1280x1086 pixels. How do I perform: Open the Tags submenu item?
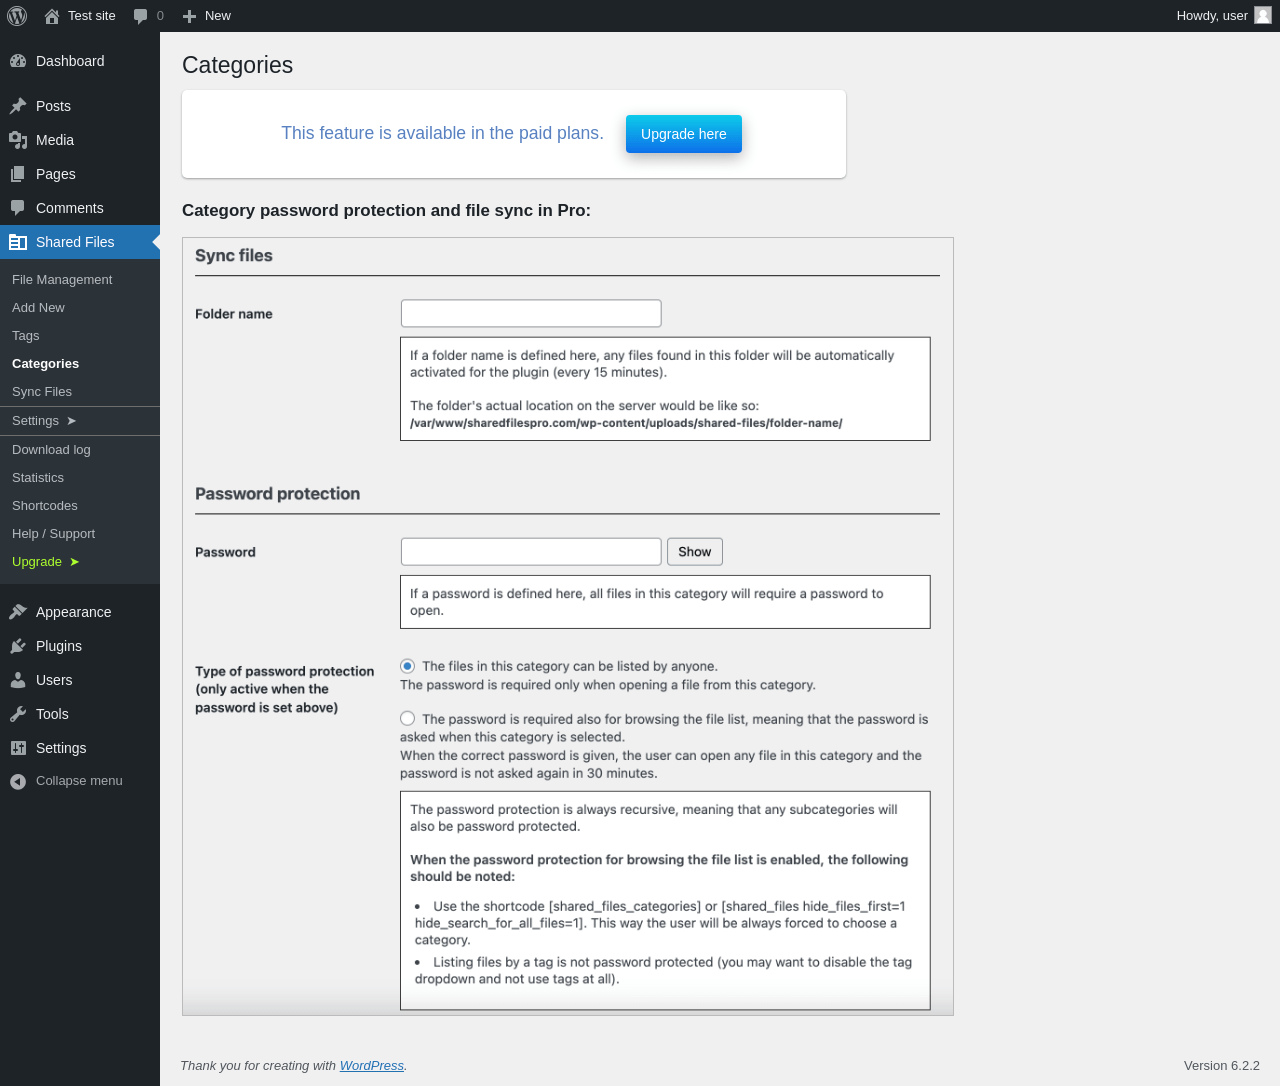pos(26,336)
